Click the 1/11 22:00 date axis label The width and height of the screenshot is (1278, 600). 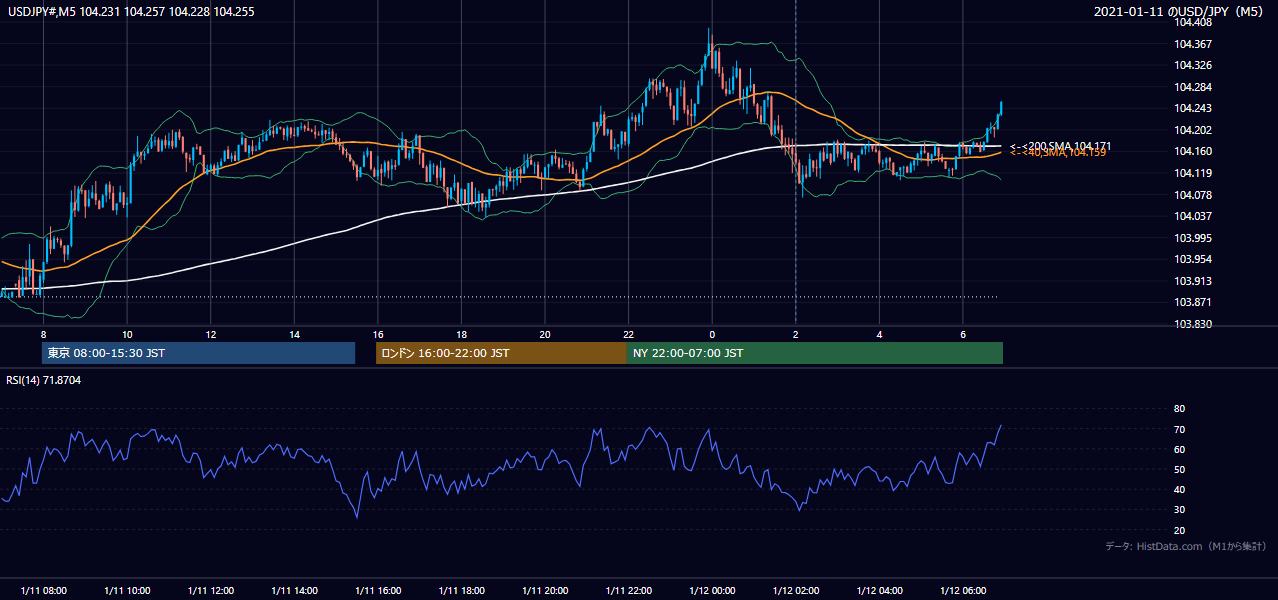click(628, 590)
